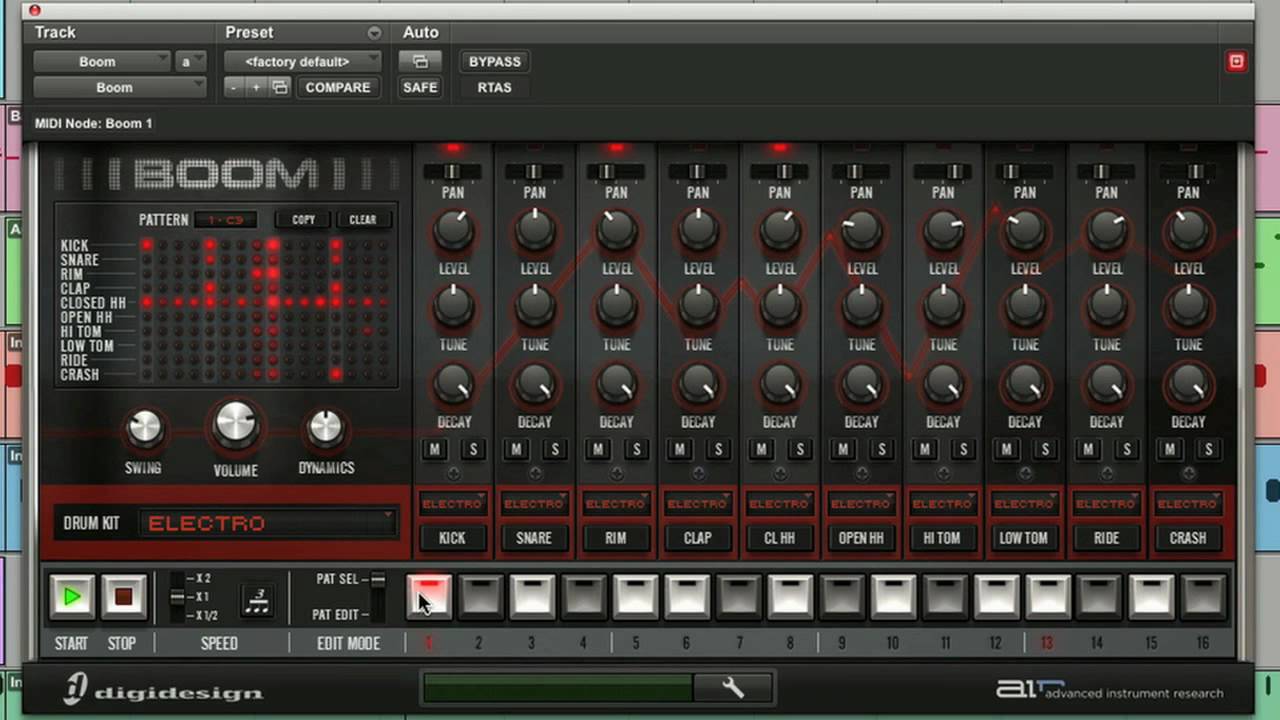The image size is (1280, 720).
Task: Click the preset library icon next to plus
Action: point(281,88)
